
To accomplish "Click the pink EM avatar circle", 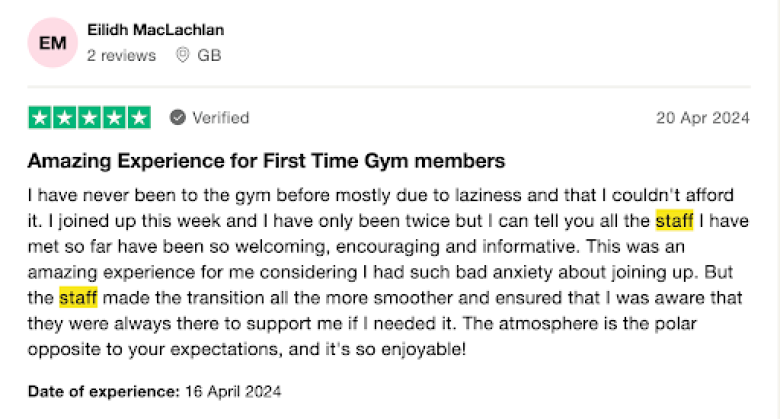I will tap(53, 42).
